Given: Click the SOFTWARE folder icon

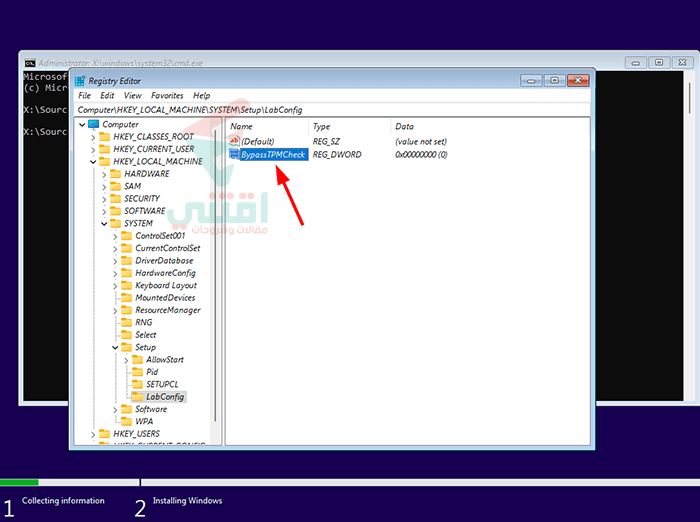Looking at the screenshot, I should [116, 211].
